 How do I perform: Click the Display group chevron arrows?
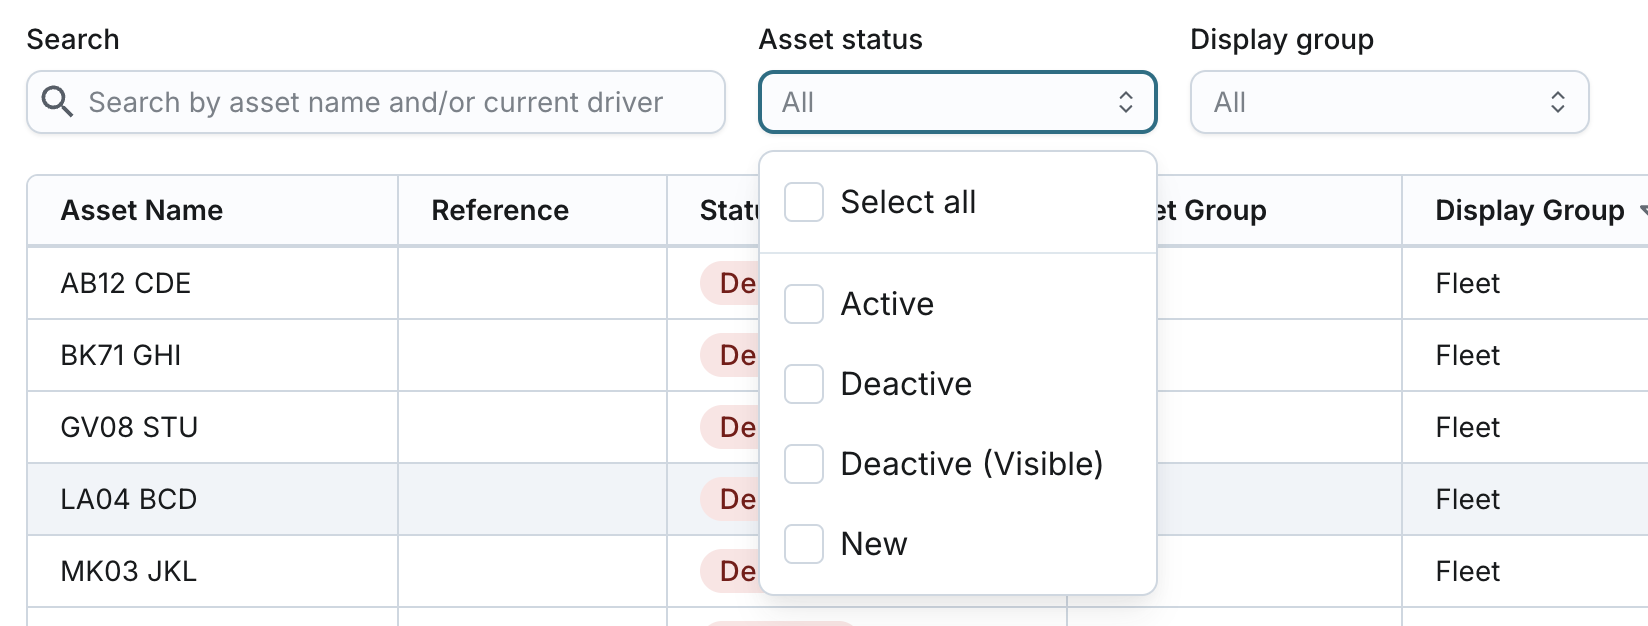pyautogui.click(x=1557, y=102)
